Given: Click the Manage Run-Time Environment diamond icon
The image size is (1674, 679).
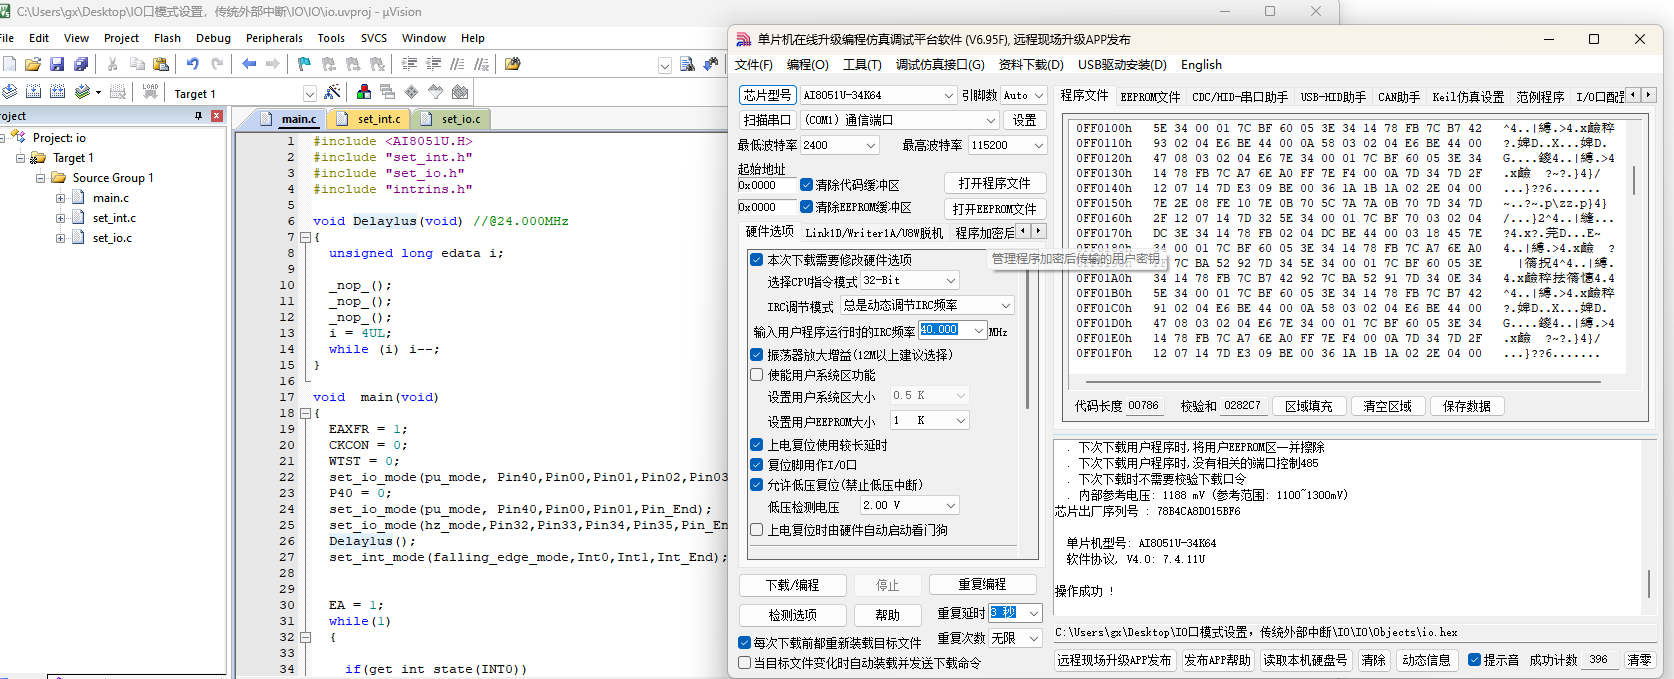Looking at the screenshot, I should point(411,92).
